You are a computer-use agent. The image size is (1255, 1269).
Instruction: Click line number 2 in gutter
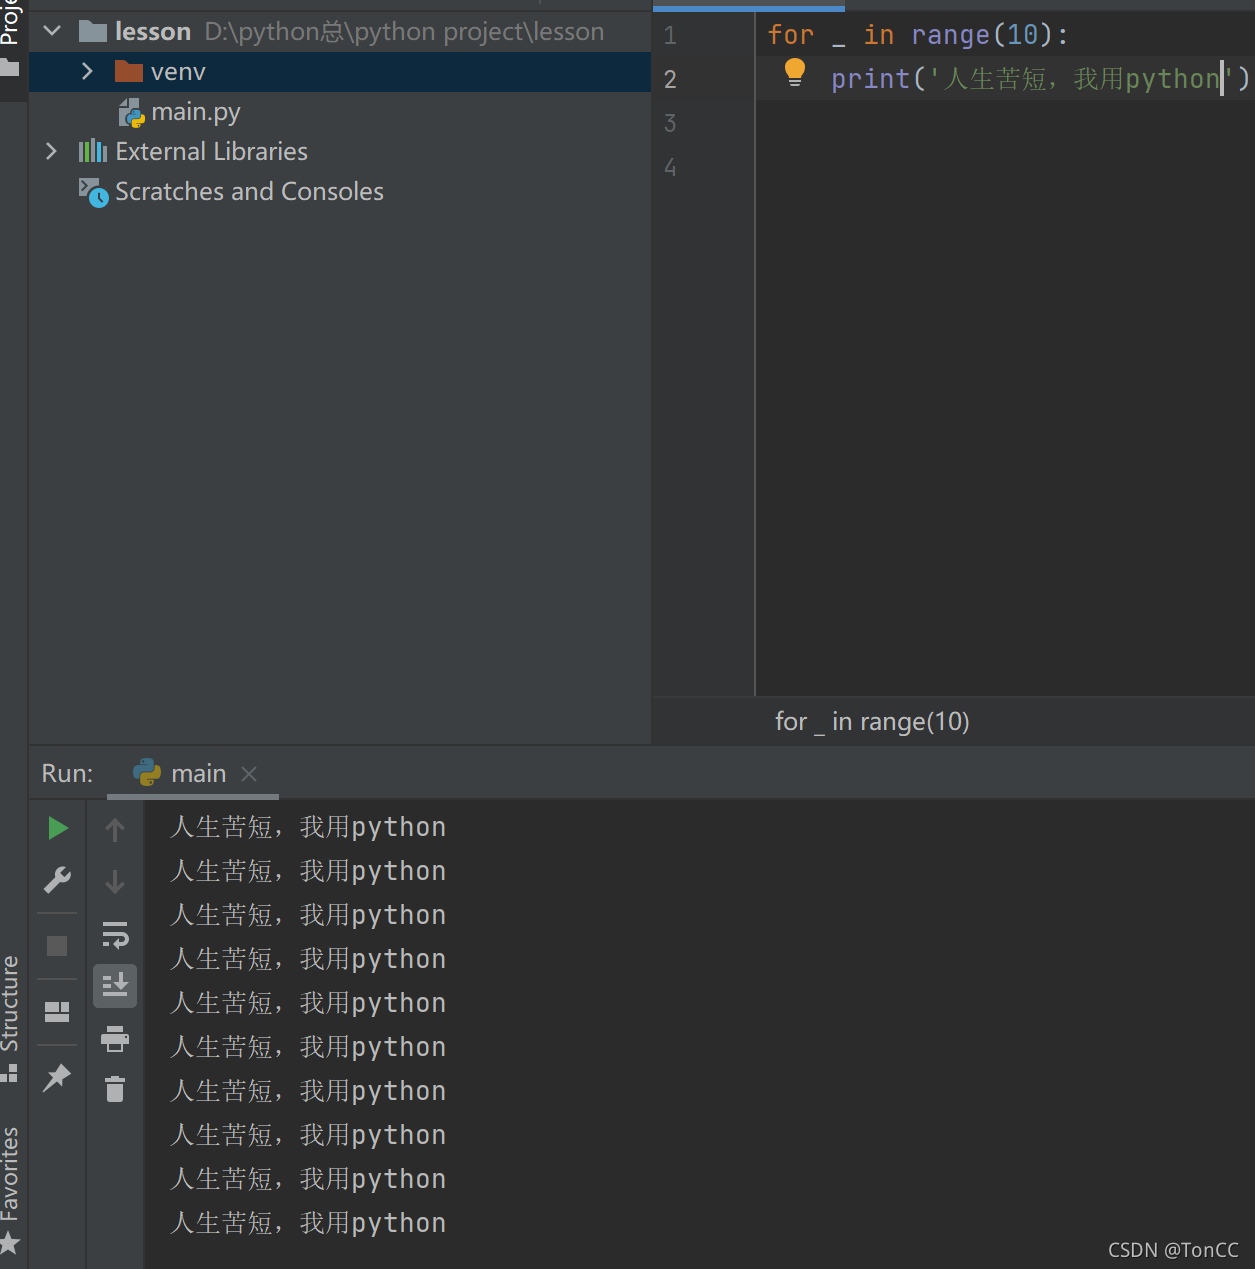pos(670,80)
